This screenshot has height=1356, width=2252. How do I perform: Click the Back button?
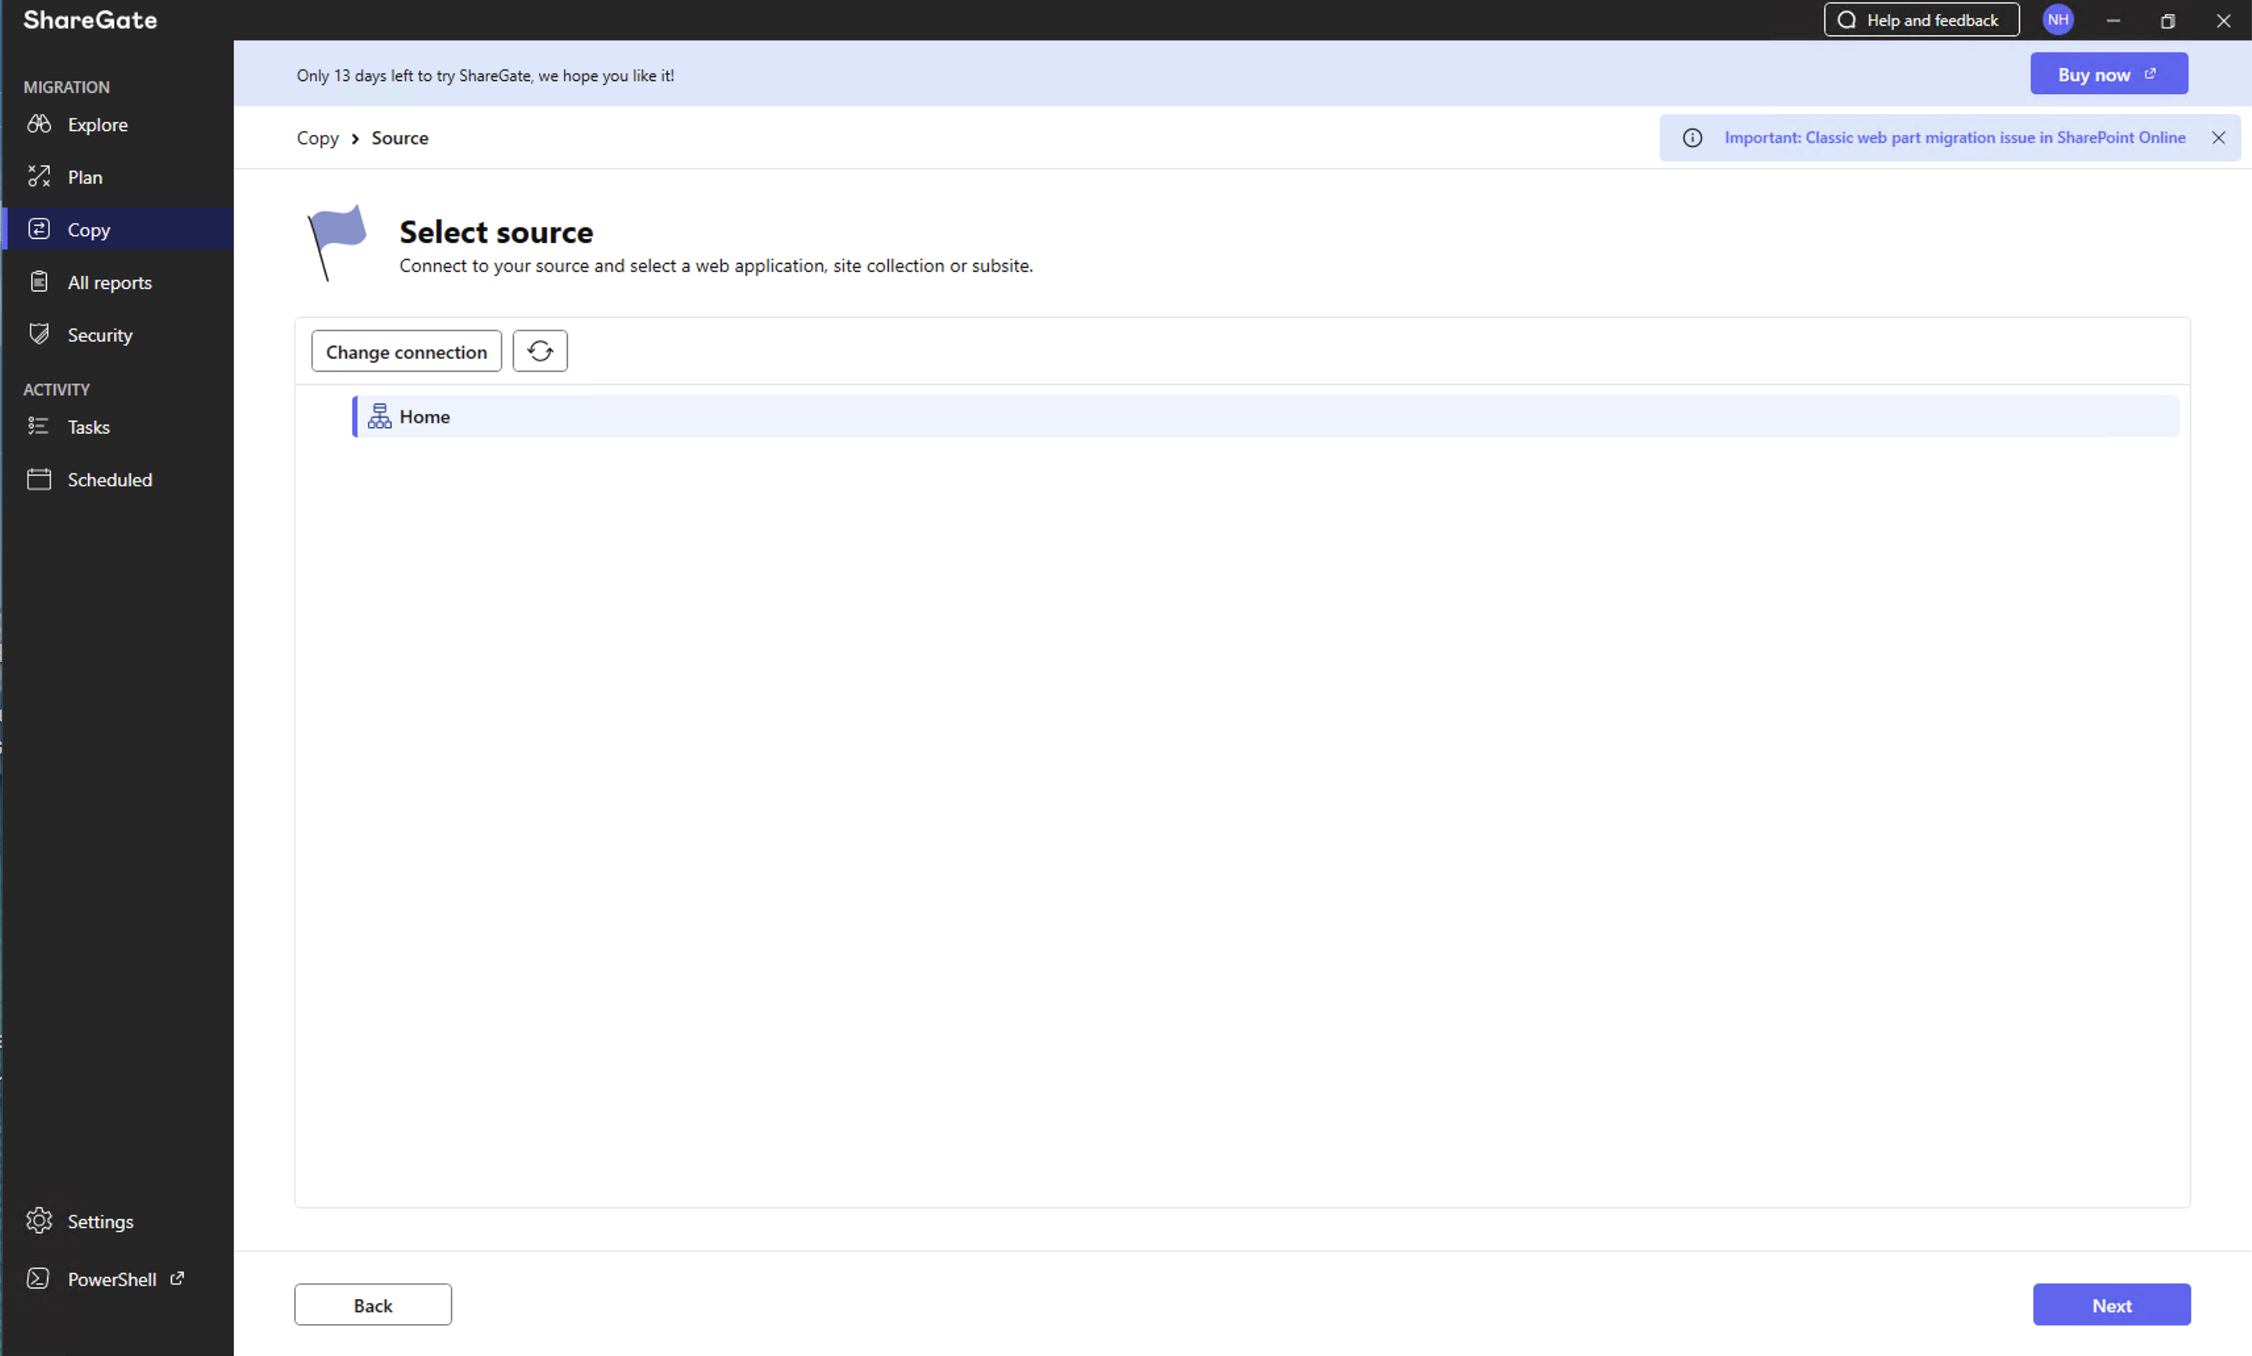click(x=373, y=1305)
